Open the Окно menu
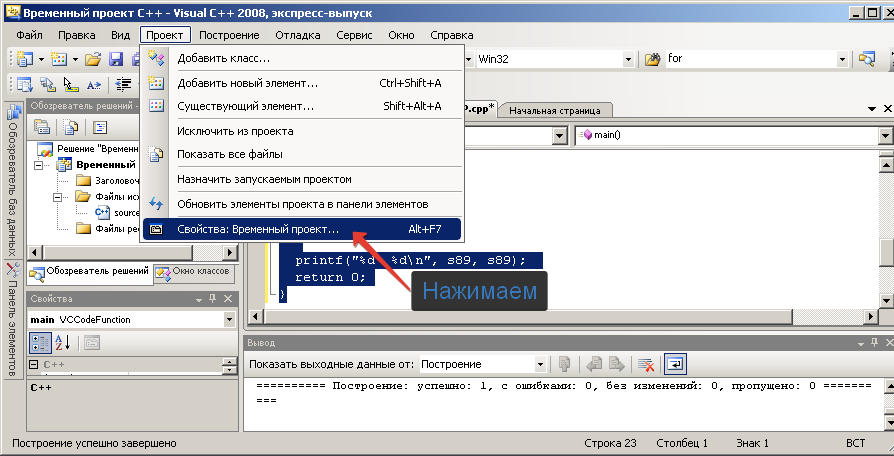 pos(401,35)
